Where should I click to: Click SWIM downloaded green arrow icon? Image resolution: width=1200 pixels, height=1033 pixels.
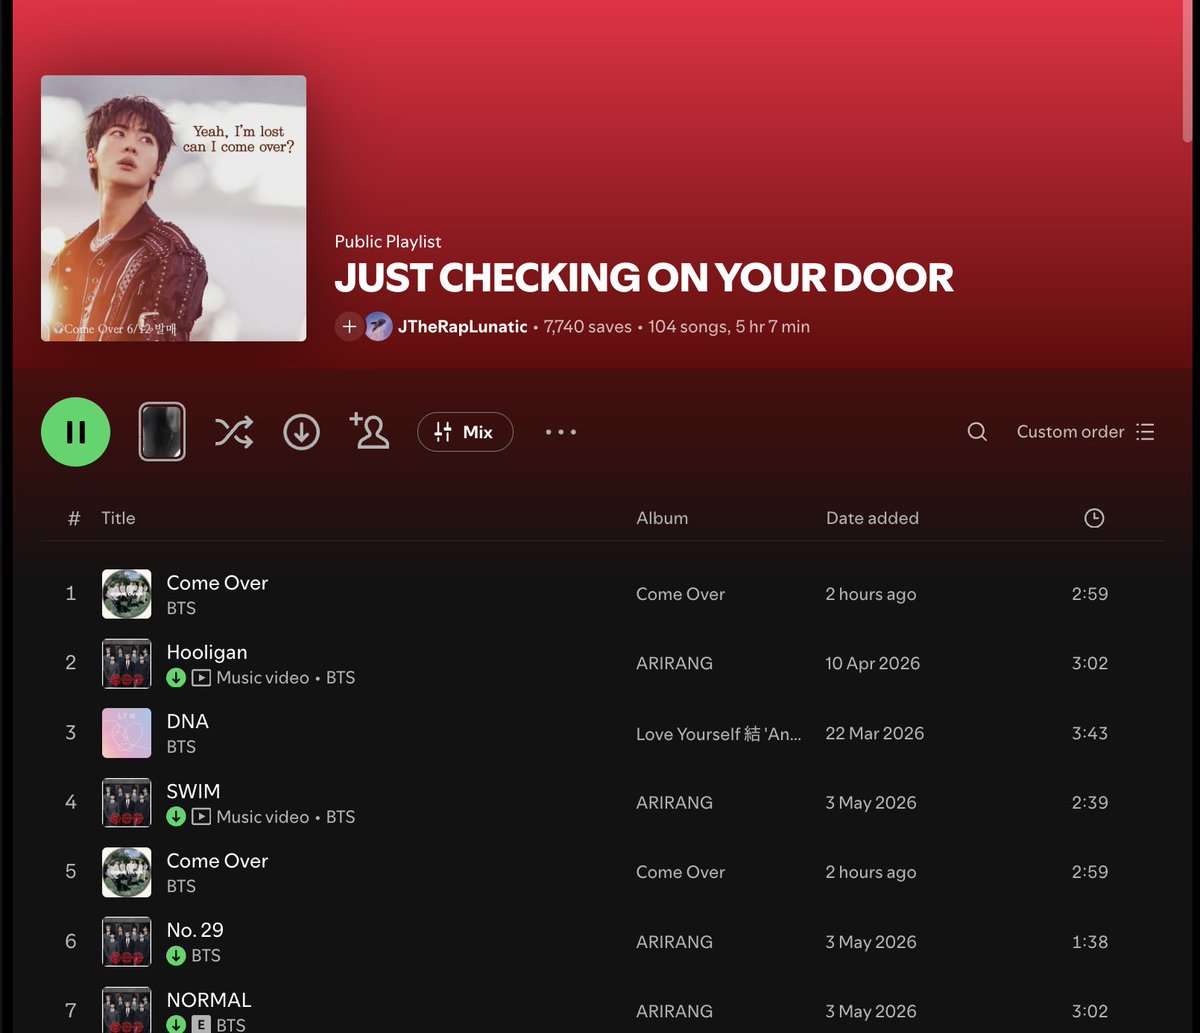pos(176,817)
